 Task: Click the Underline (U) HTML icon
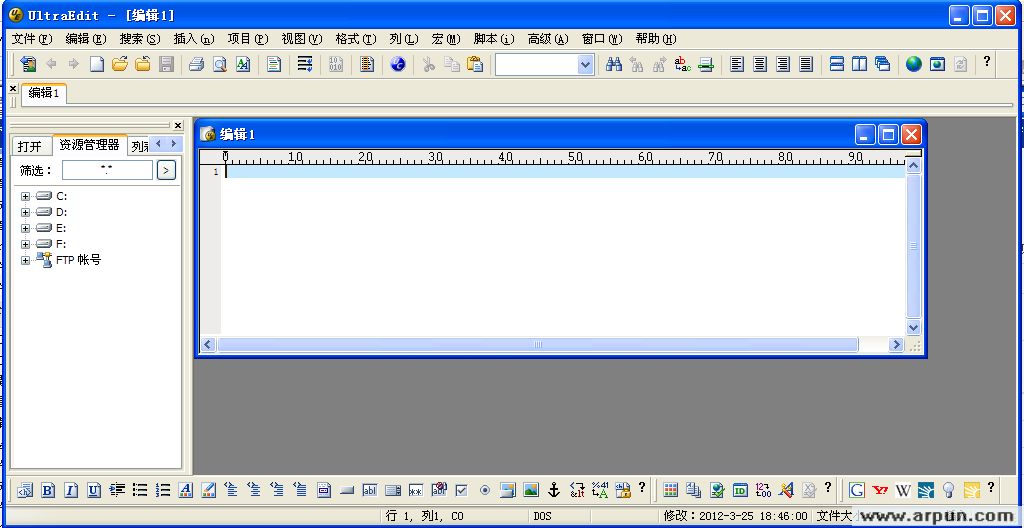tap(94, 490)
